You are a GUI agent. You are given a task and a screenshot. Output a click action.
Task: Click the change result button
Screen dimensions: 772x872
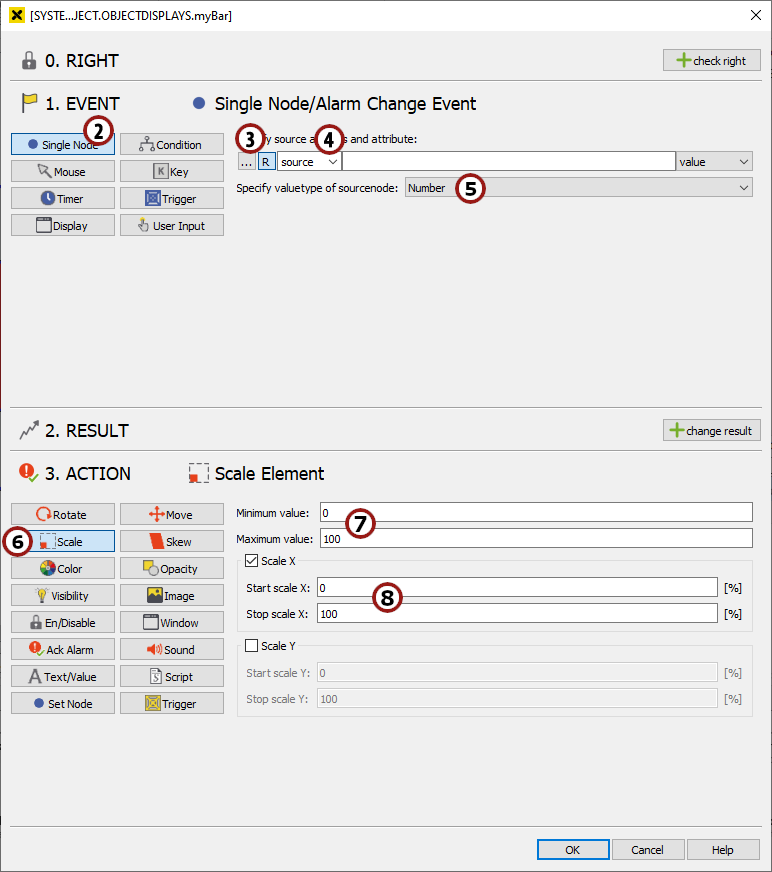711,431
